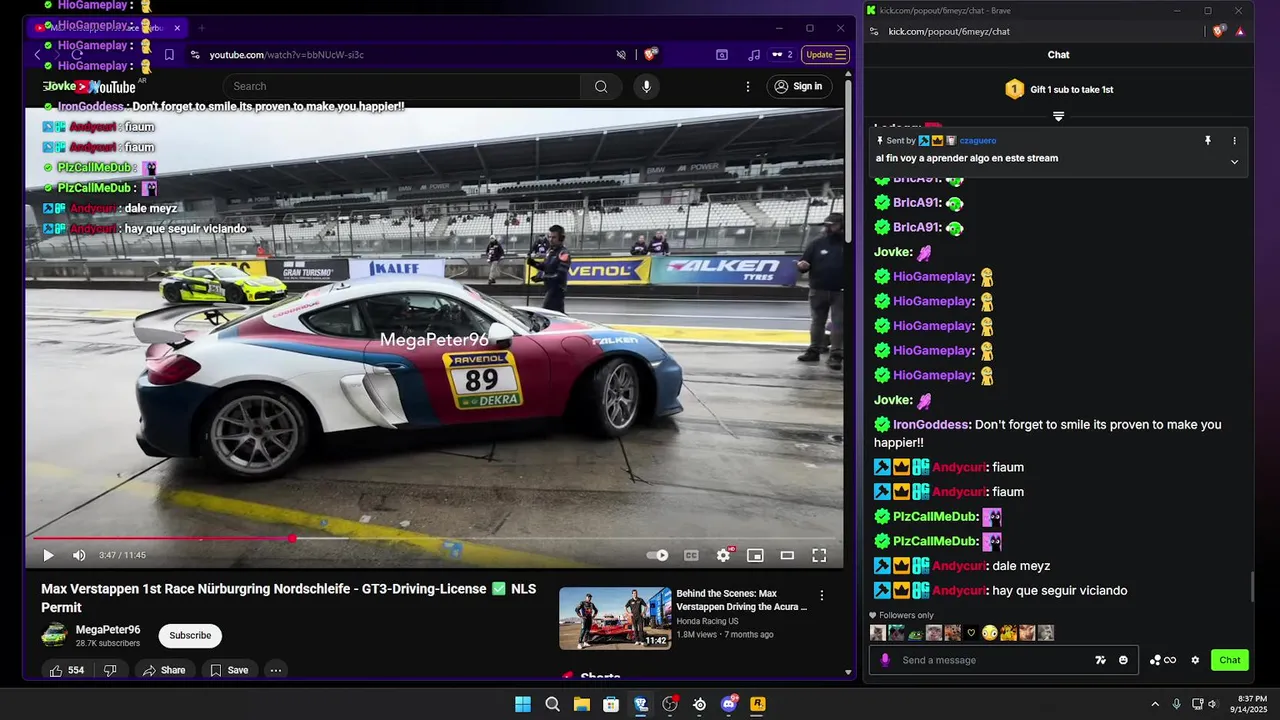This screenshot has width=1280, height=720.
Task: Focus the YouTube Search field
Action: (x=402, y=86)
